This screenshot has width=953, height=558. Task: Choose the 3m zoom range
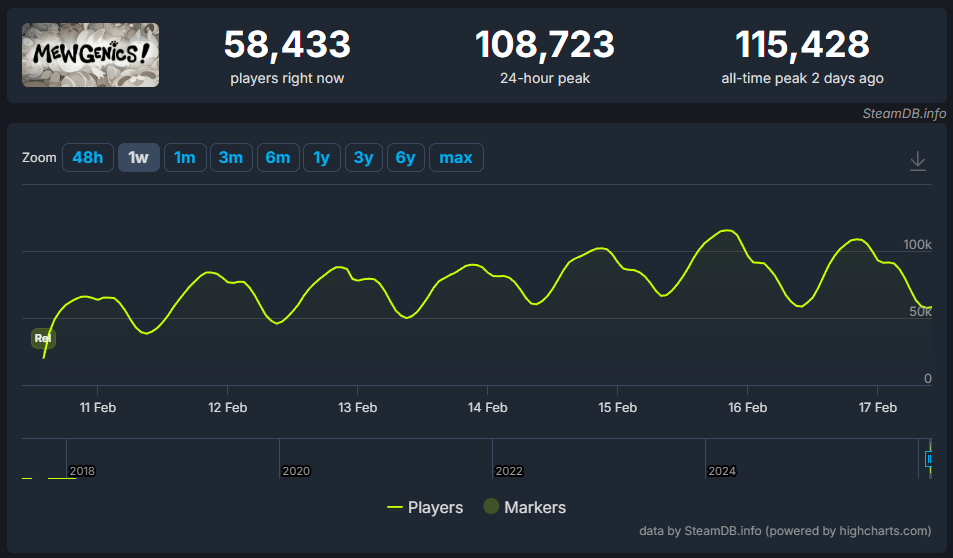231,157
